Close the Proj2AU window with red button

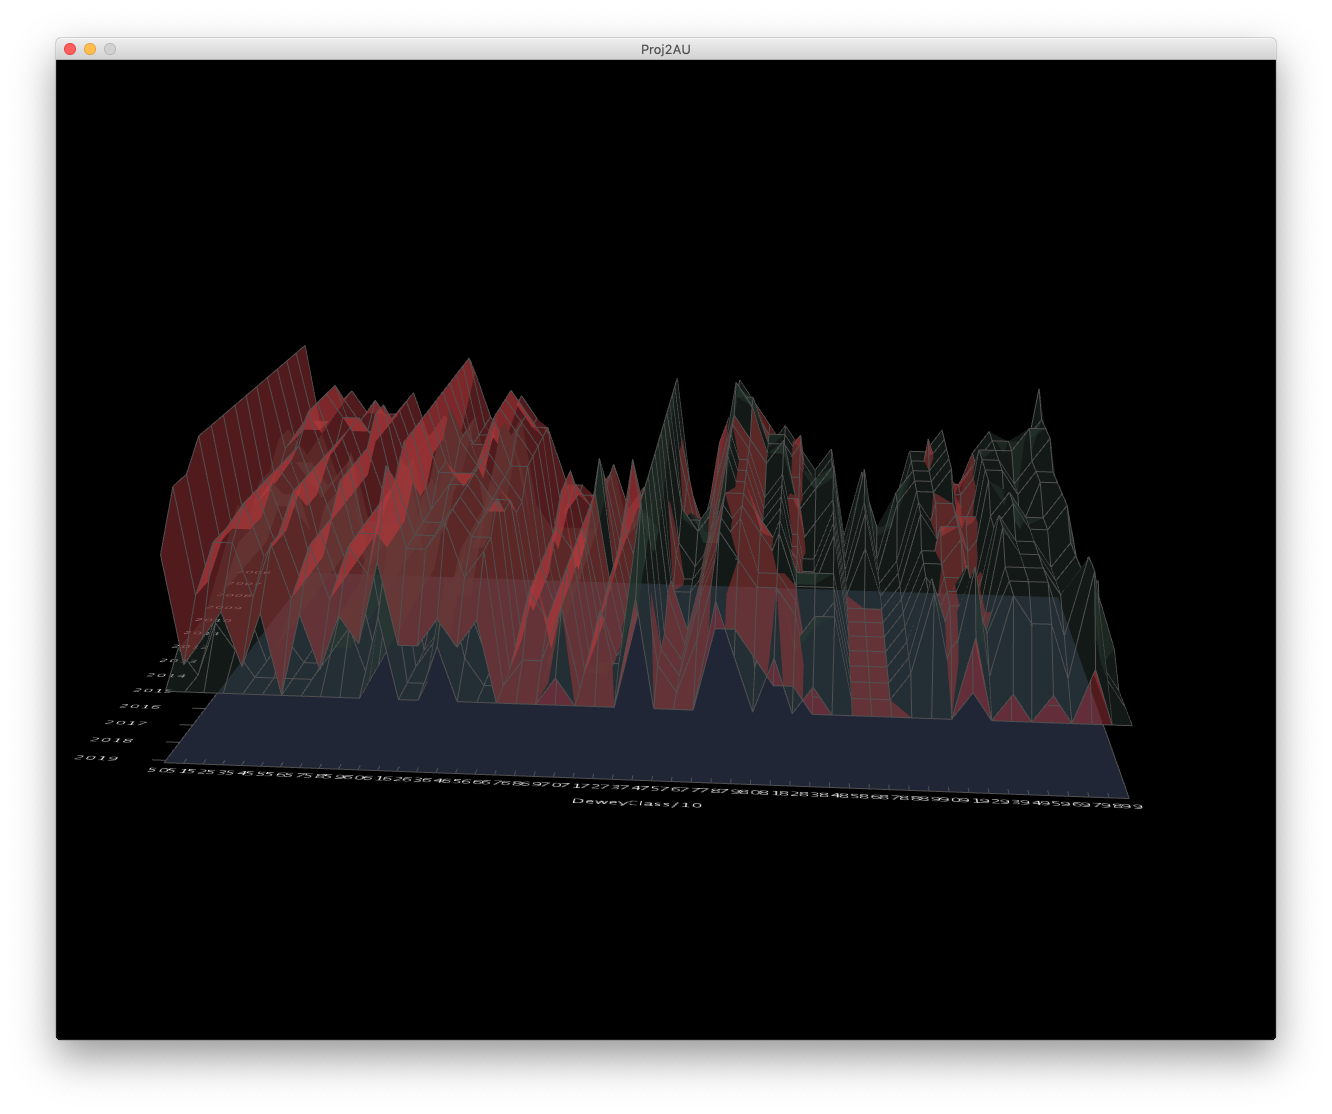pyautogui.click(x=70, y=49)
